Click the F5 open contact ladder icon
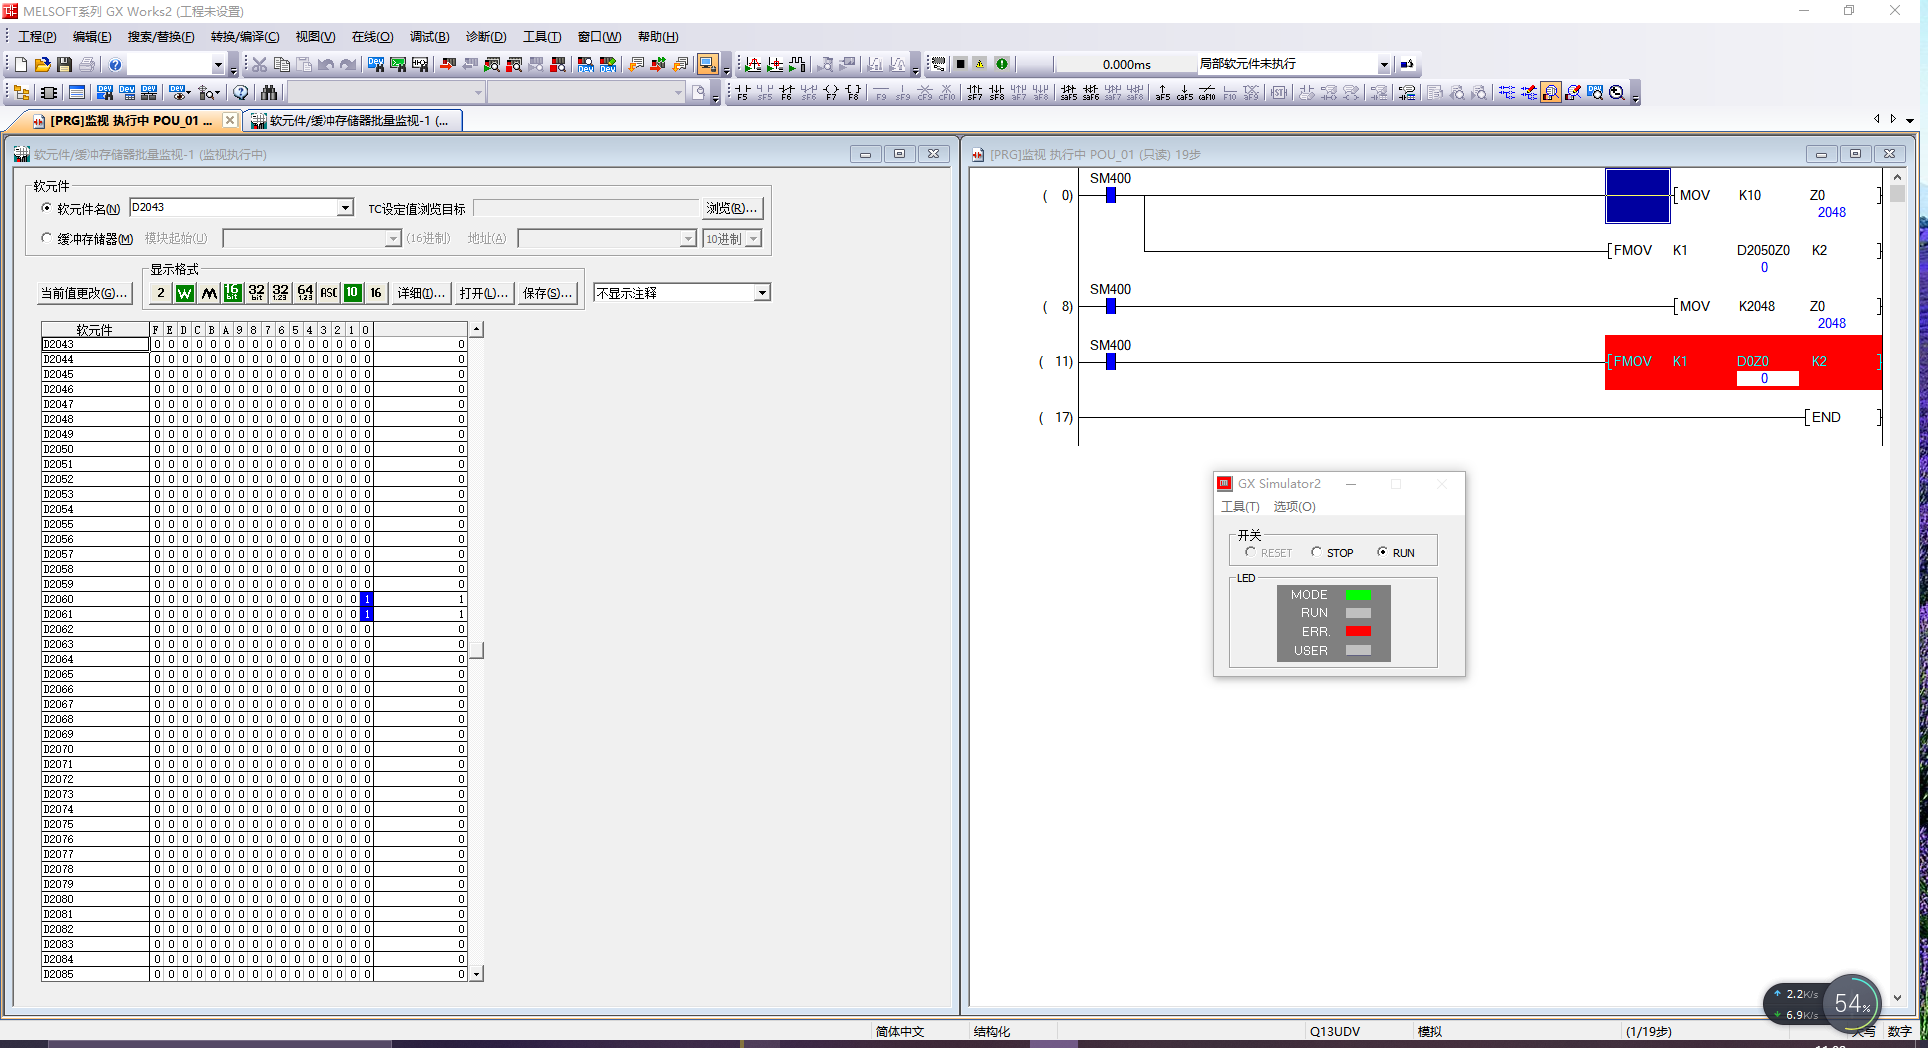1928x1048 pixels. [x=742, y=93]
